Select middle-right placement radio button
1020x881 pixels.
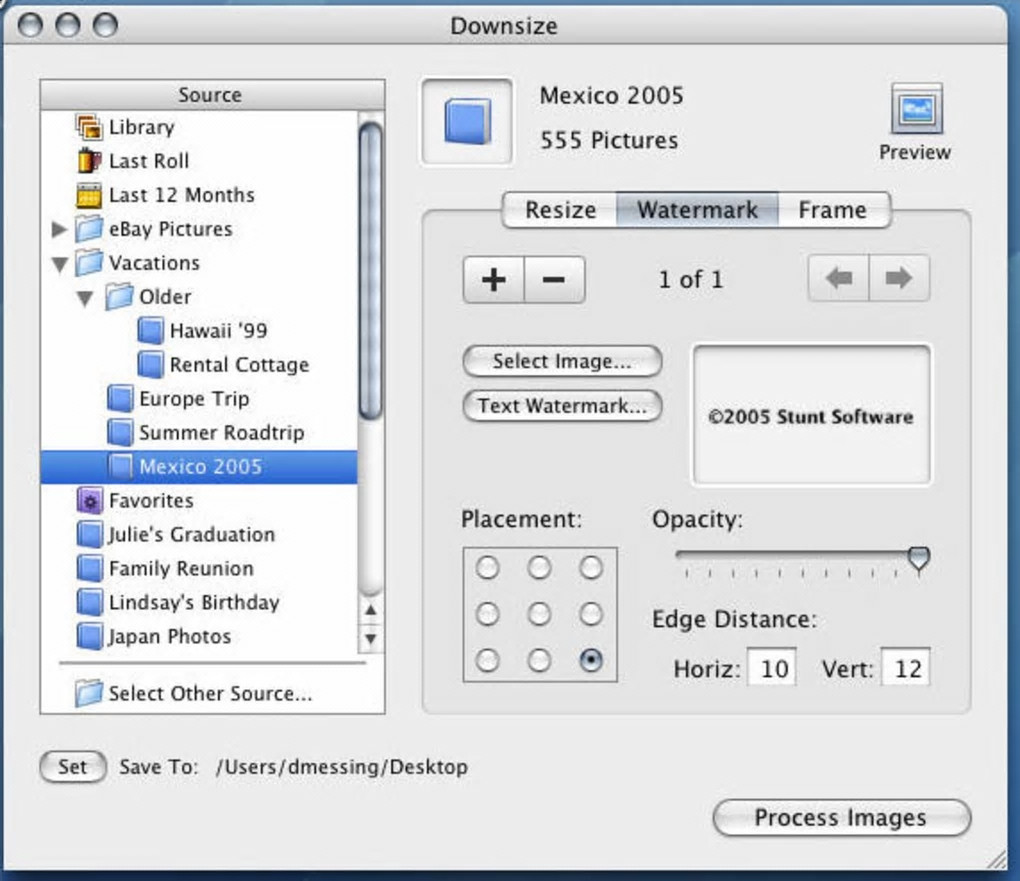(591, 614)
